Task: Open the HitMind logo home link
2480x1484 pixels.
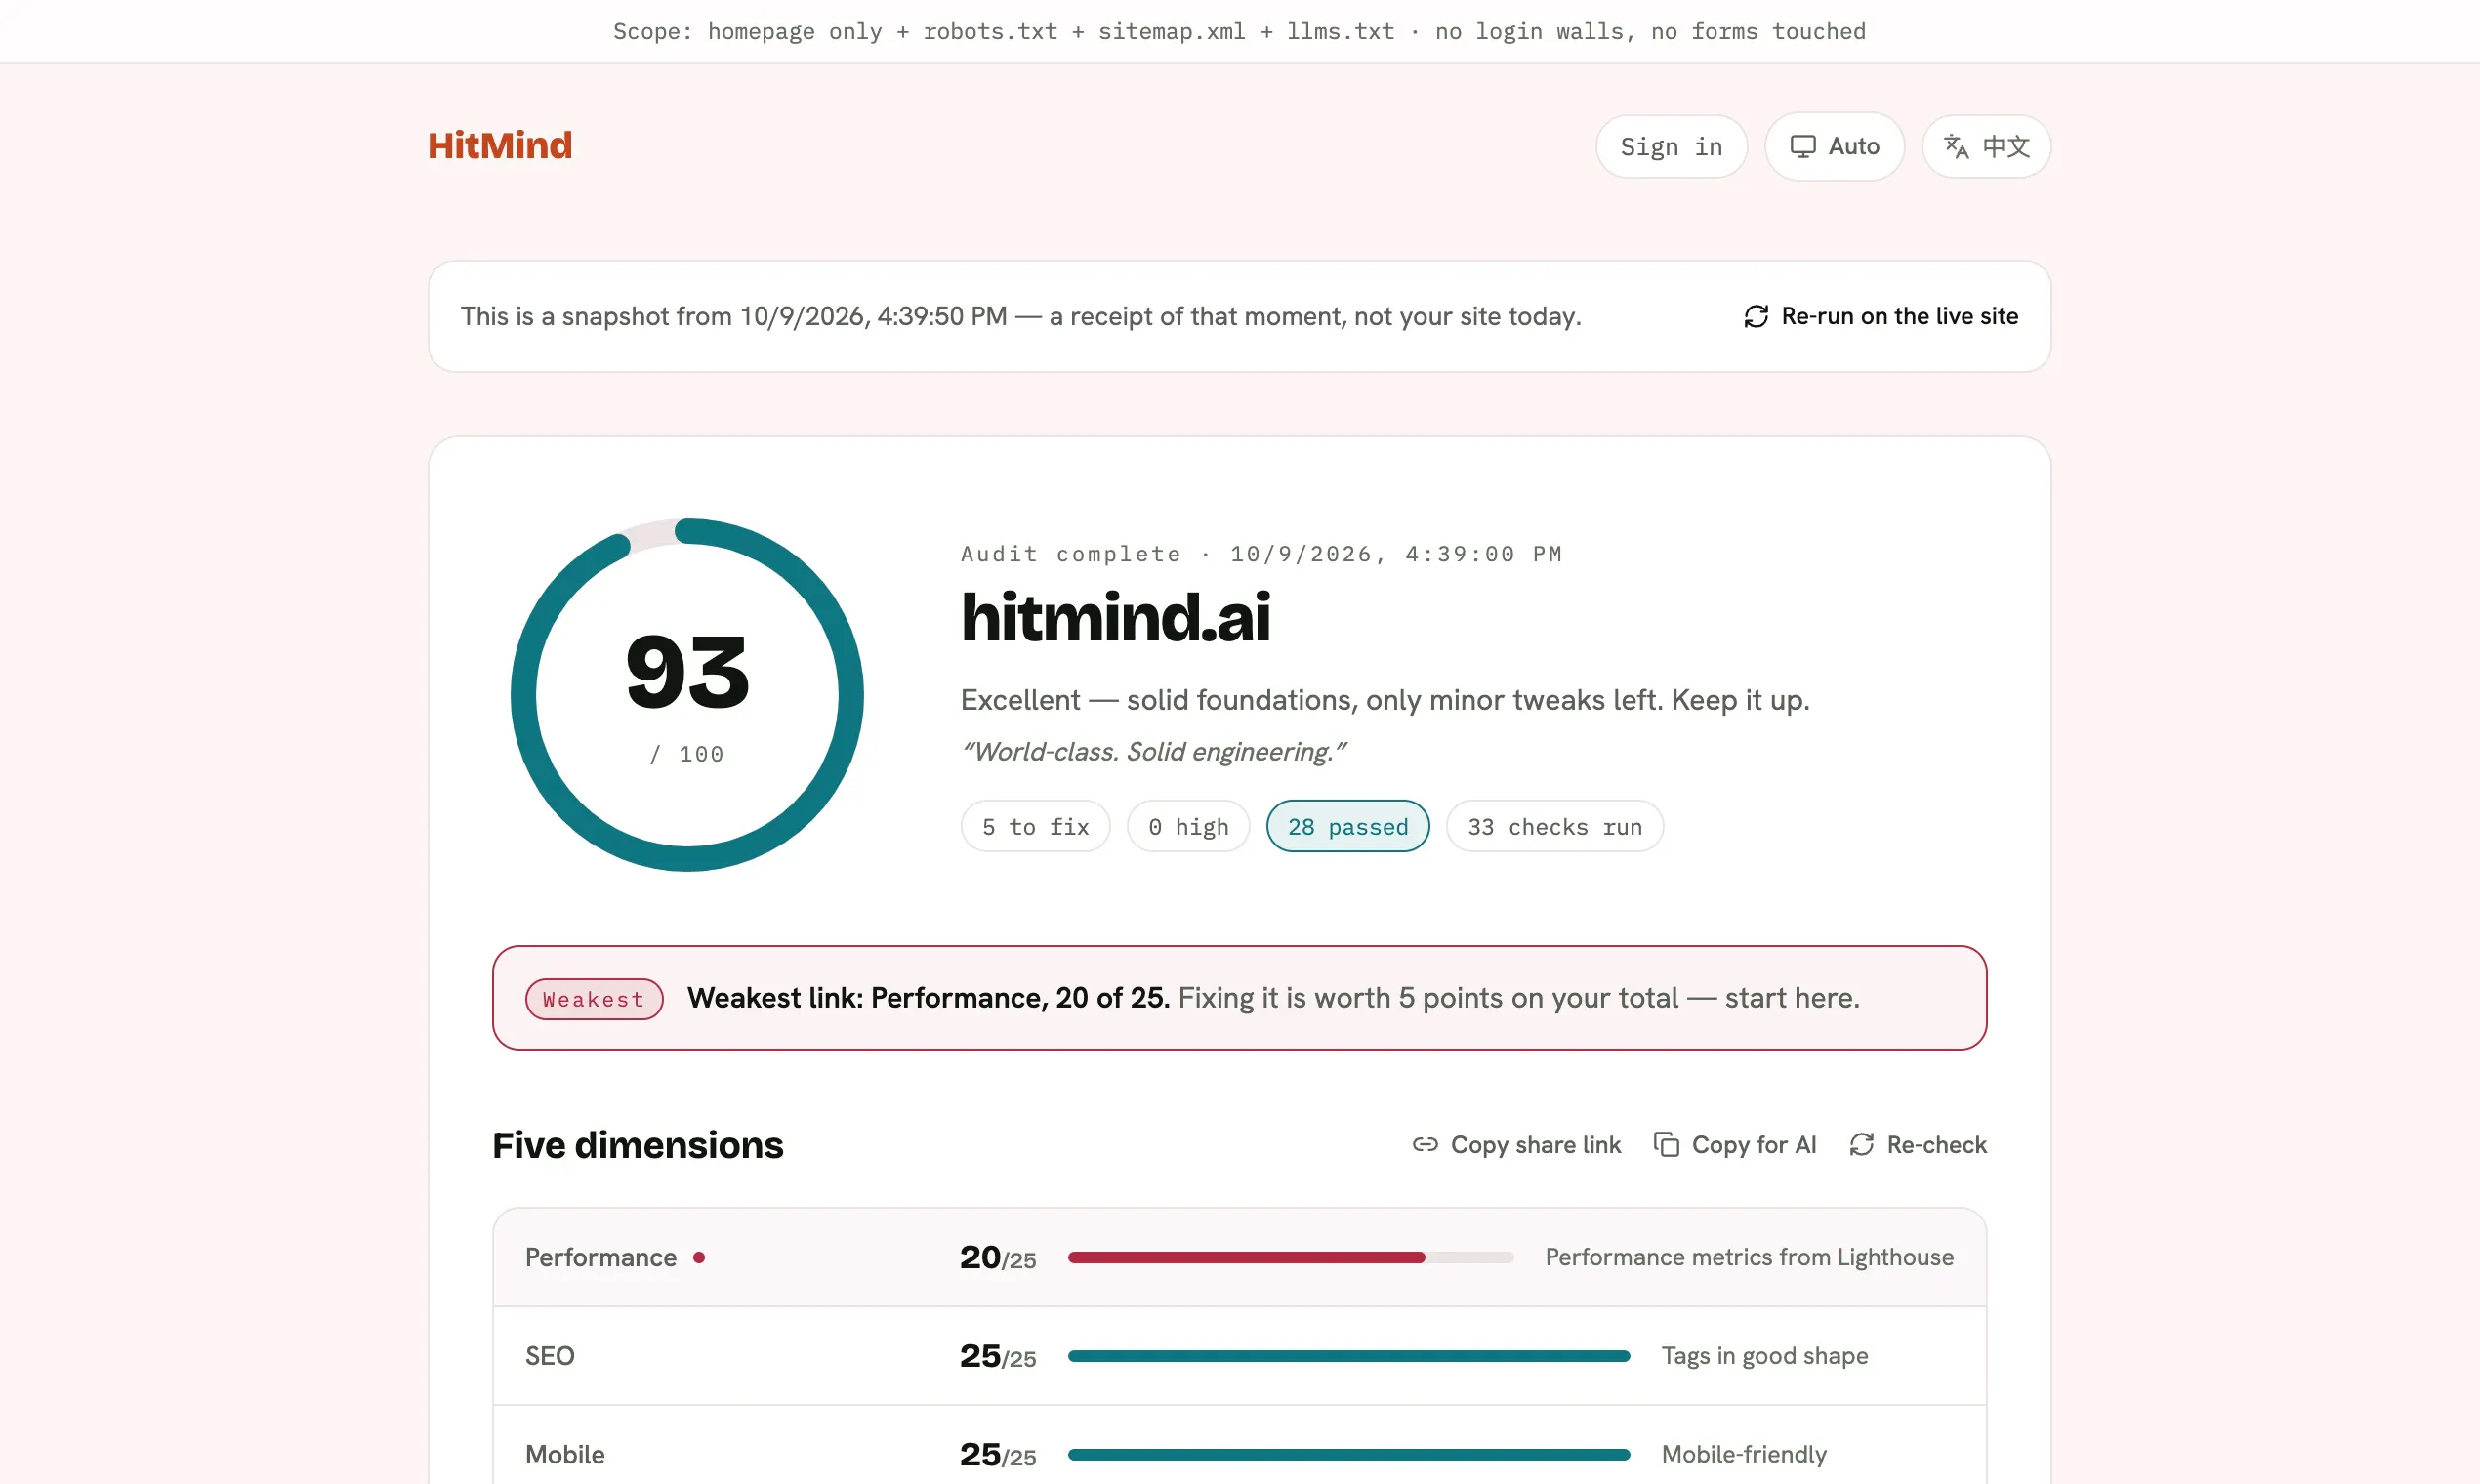Action: pyautogui.click(x=500, y=146)
